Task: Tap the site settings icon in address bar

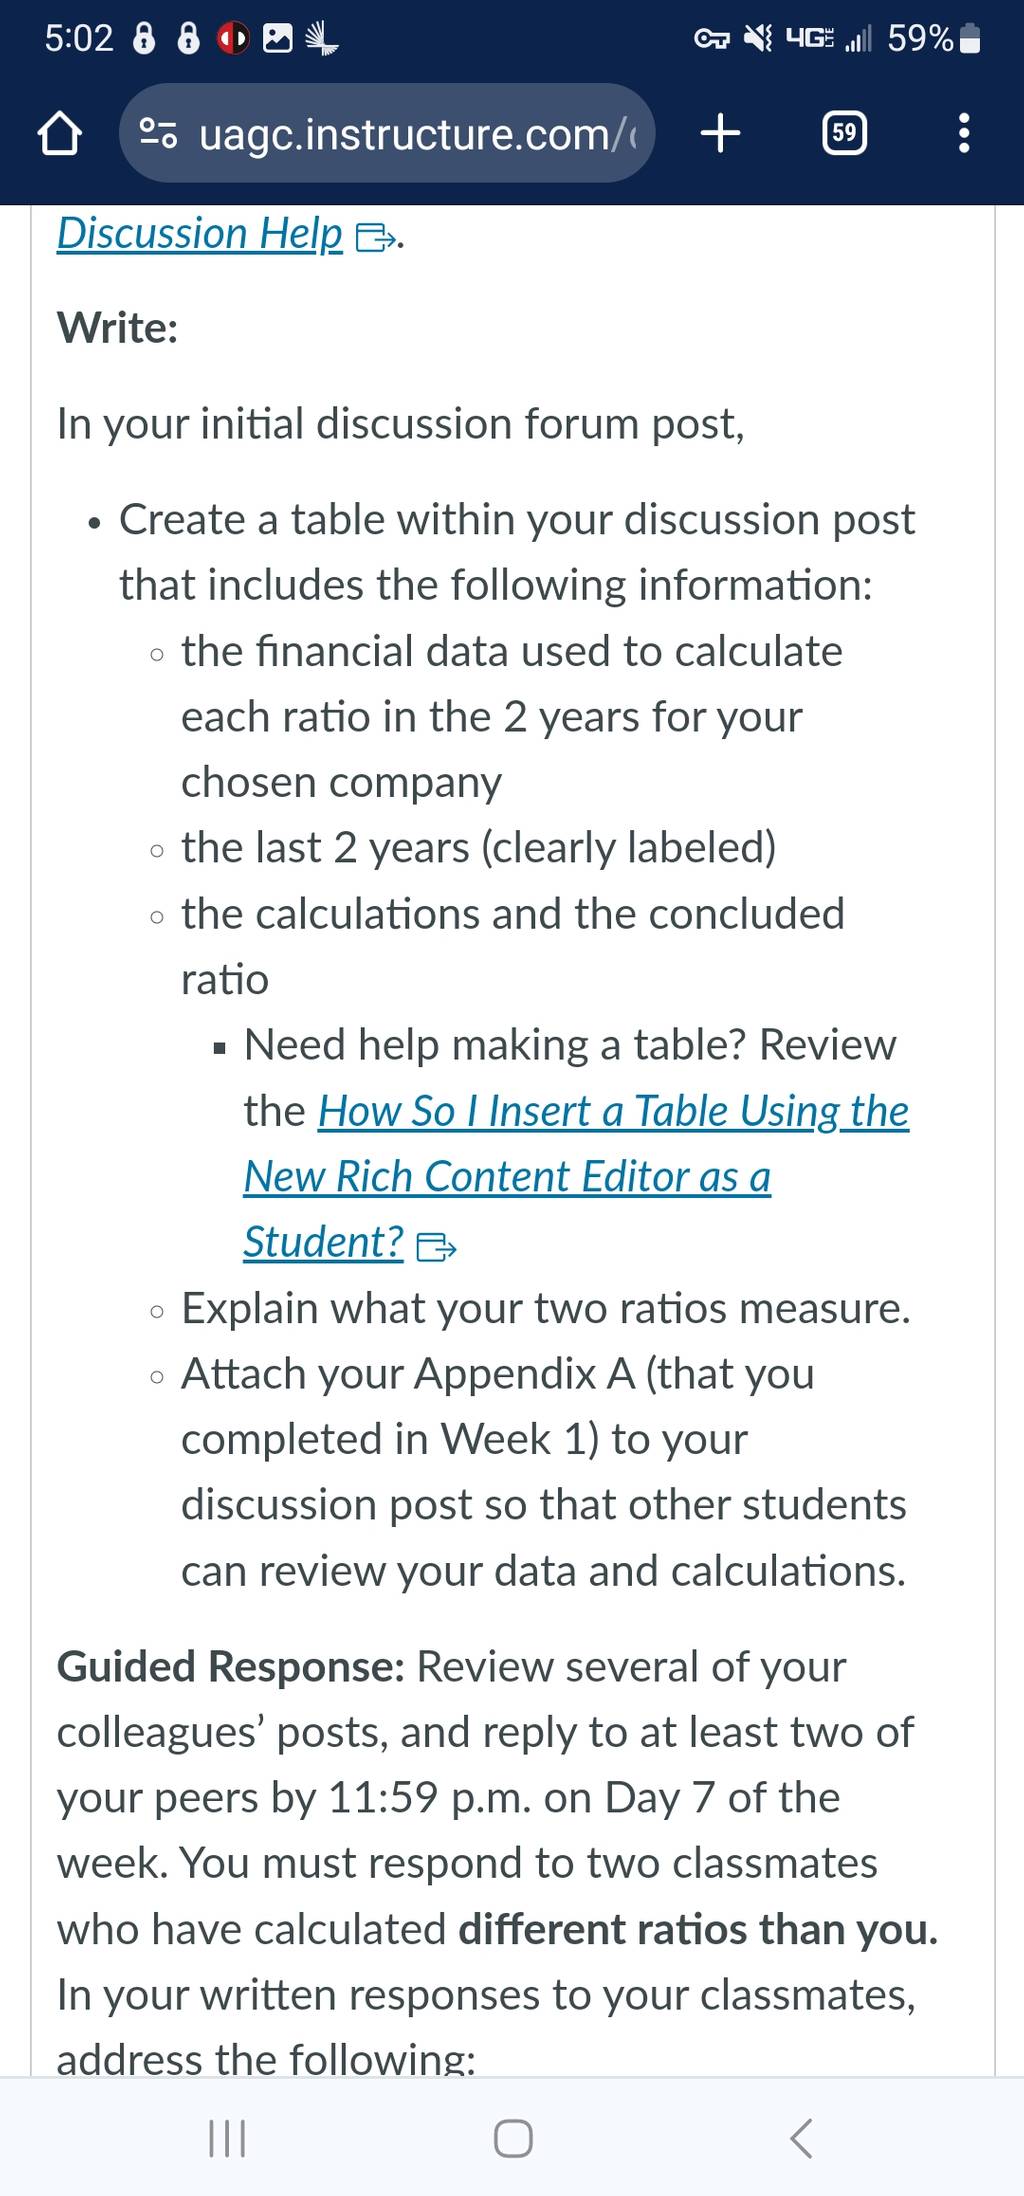Action: click(x=158, y=134)
